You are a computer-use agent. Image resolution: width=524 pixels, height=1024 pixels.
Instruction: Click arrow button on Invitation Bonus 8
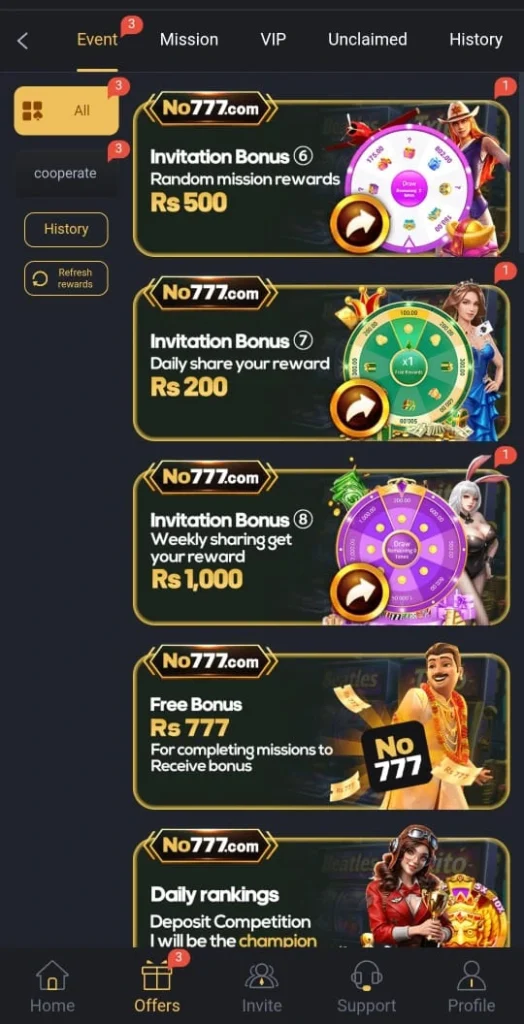coord(359,593)
